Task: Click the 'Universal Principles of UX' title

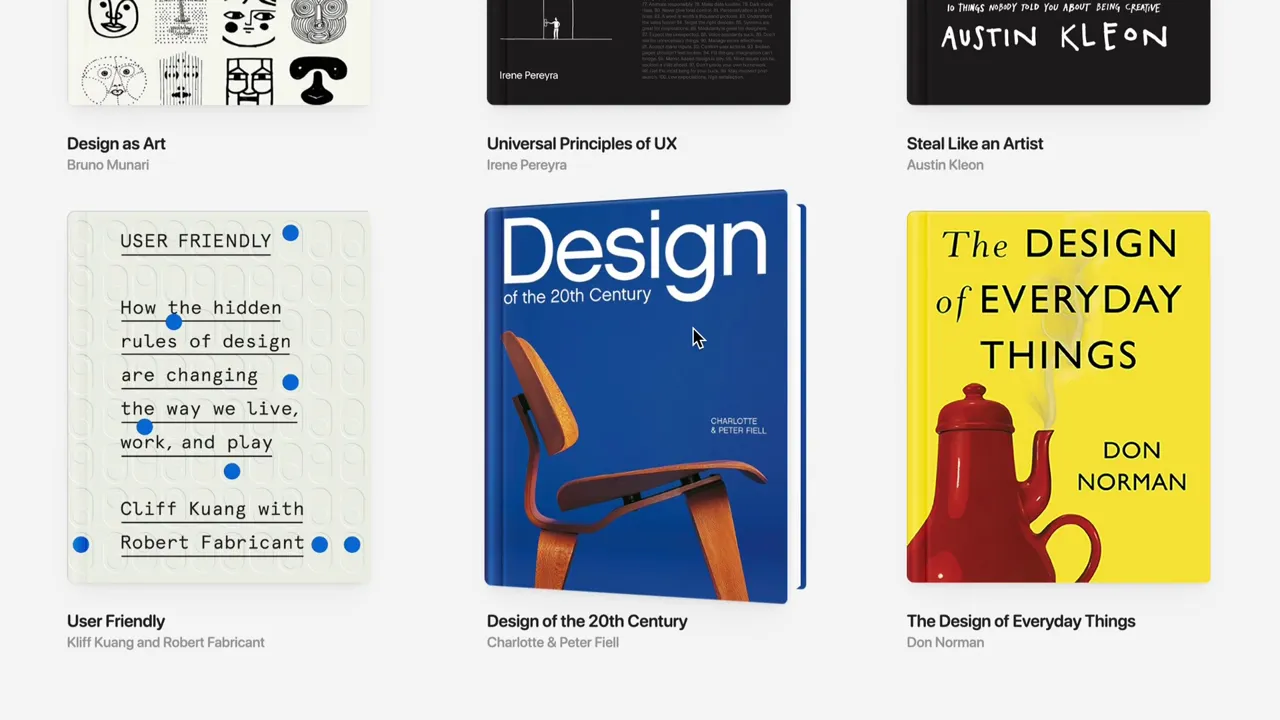Action: pyautogui.click(x=582, y=144)
